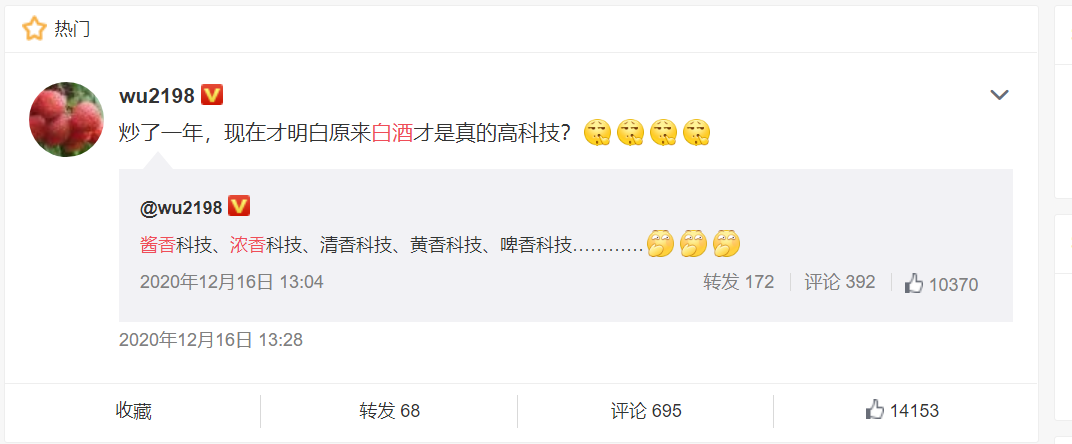Click the 白酒 red keyword link
The height and width of the screenshot is (444, 1072).
pos(392,131)
